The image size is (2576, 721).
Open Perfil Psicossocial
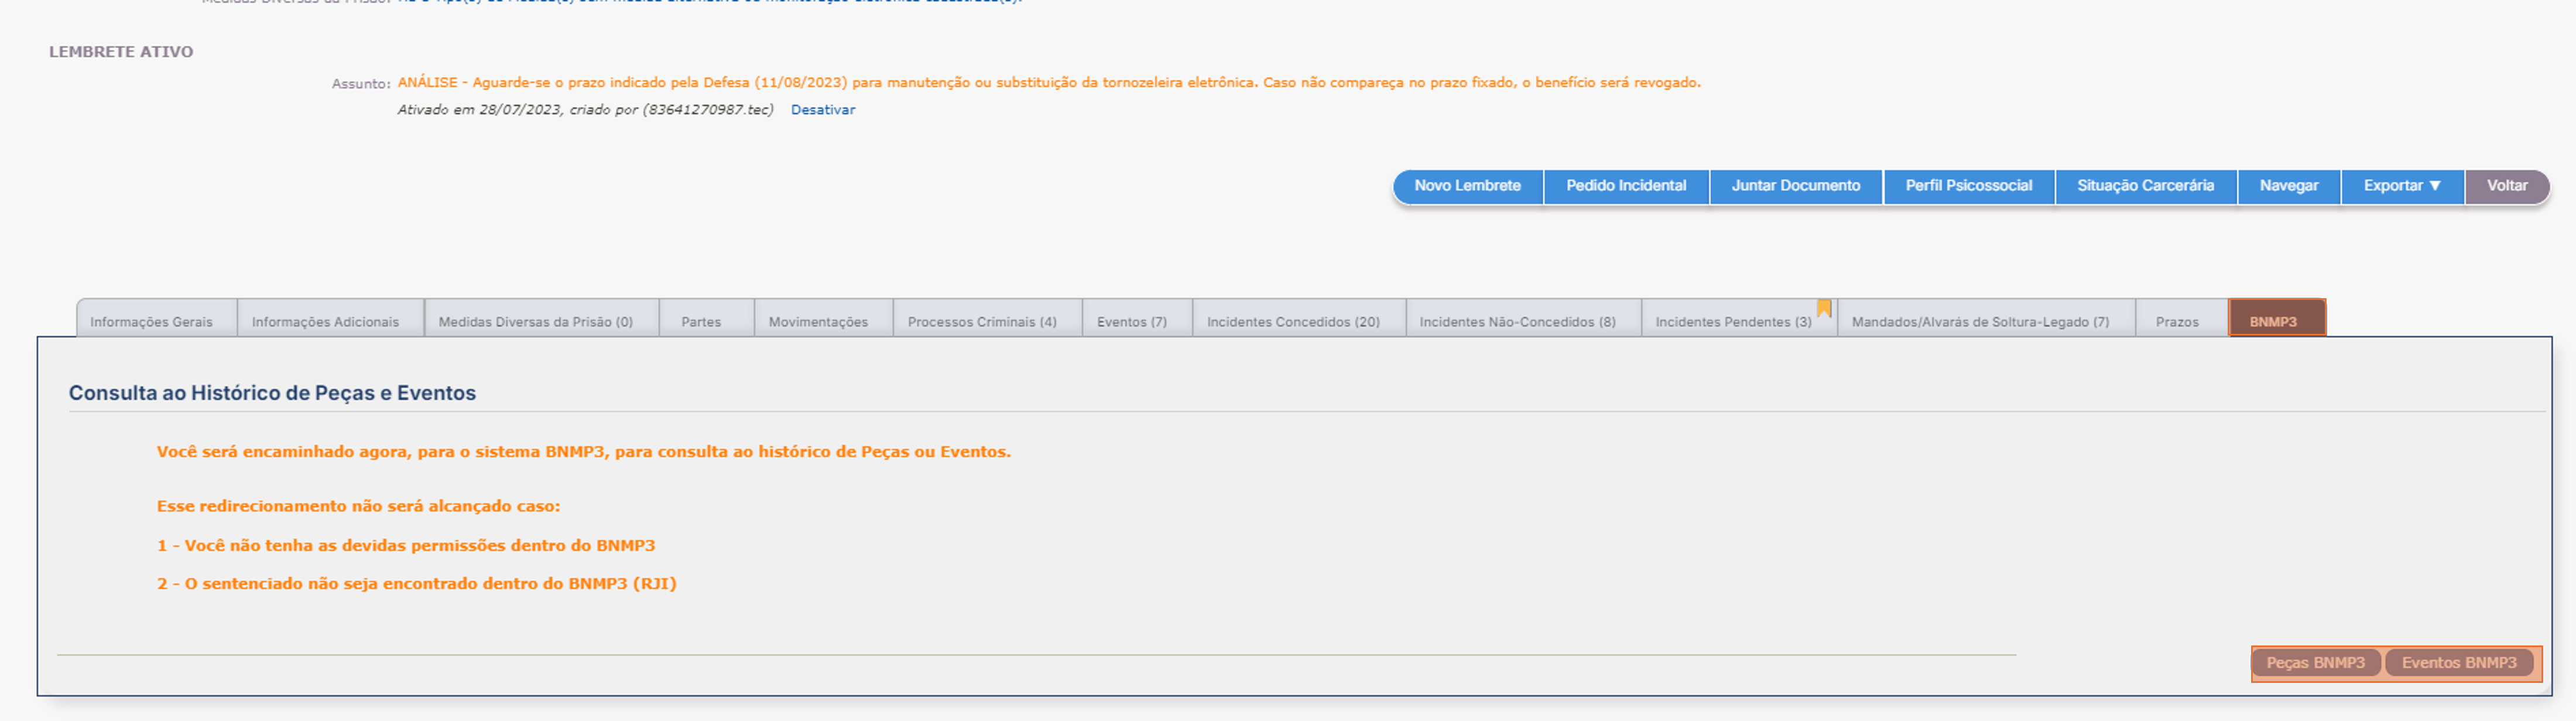click(1969, 186)
